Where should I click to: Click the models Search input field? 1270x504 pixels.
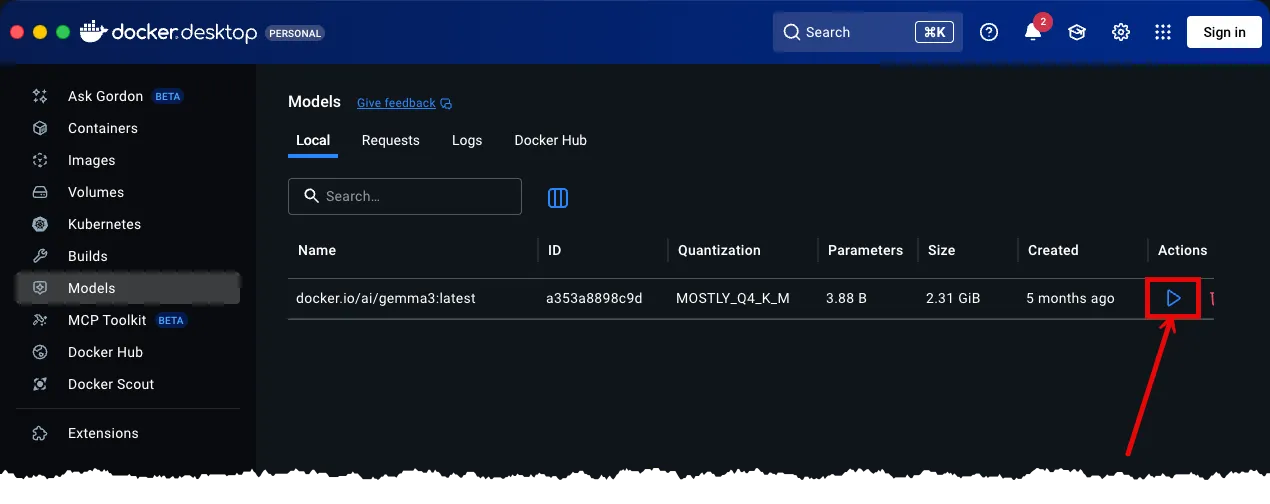[x=405, y=196]
